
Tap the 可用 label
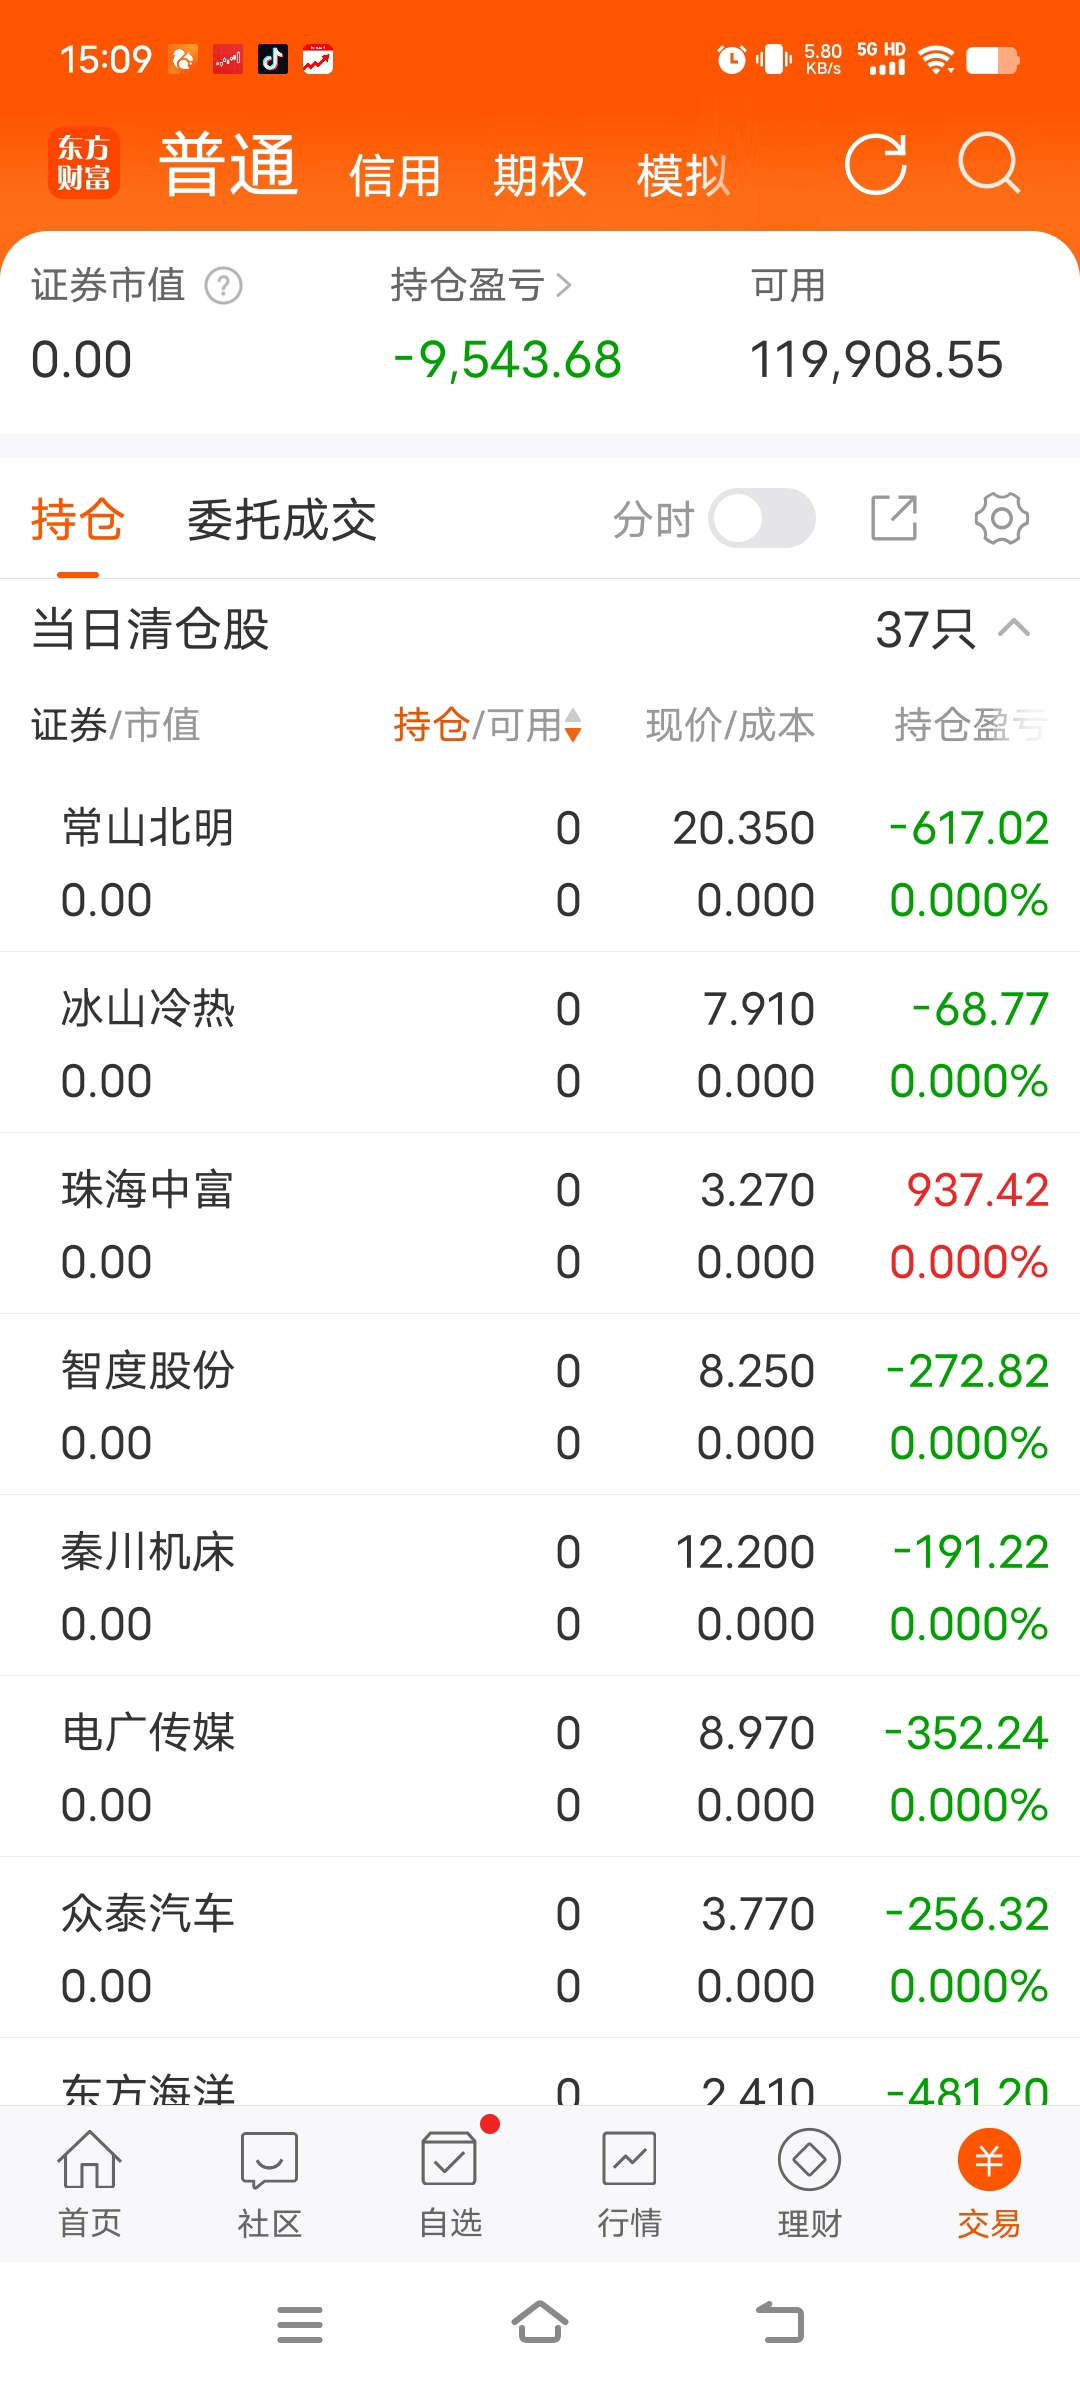789,286
